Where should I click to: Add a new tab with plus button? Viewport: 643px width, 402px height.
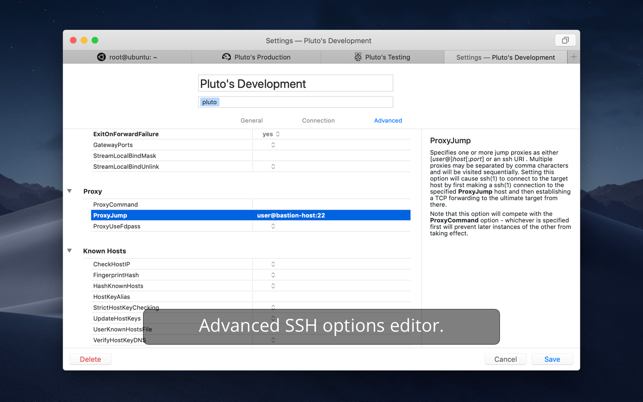(573, 57)
